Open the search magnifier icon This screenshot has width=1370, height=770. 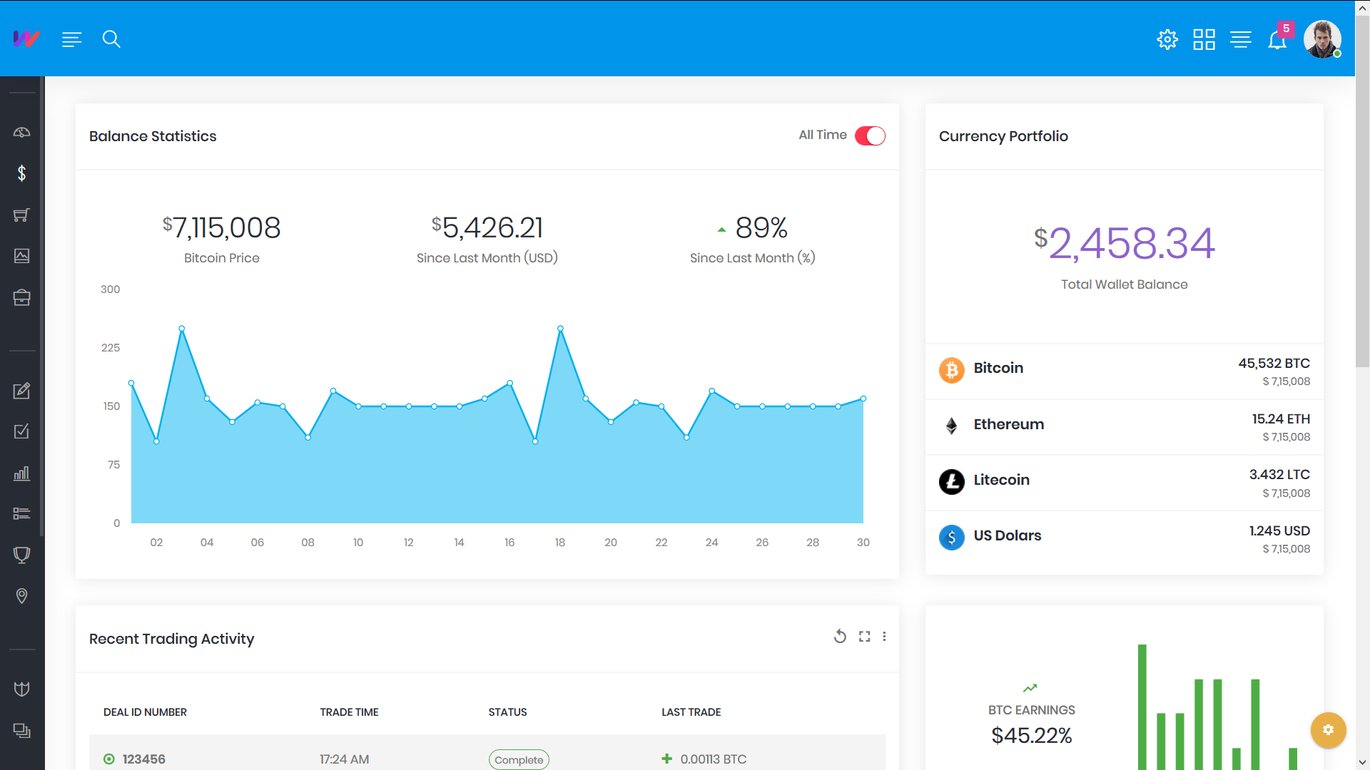[111, 39]
